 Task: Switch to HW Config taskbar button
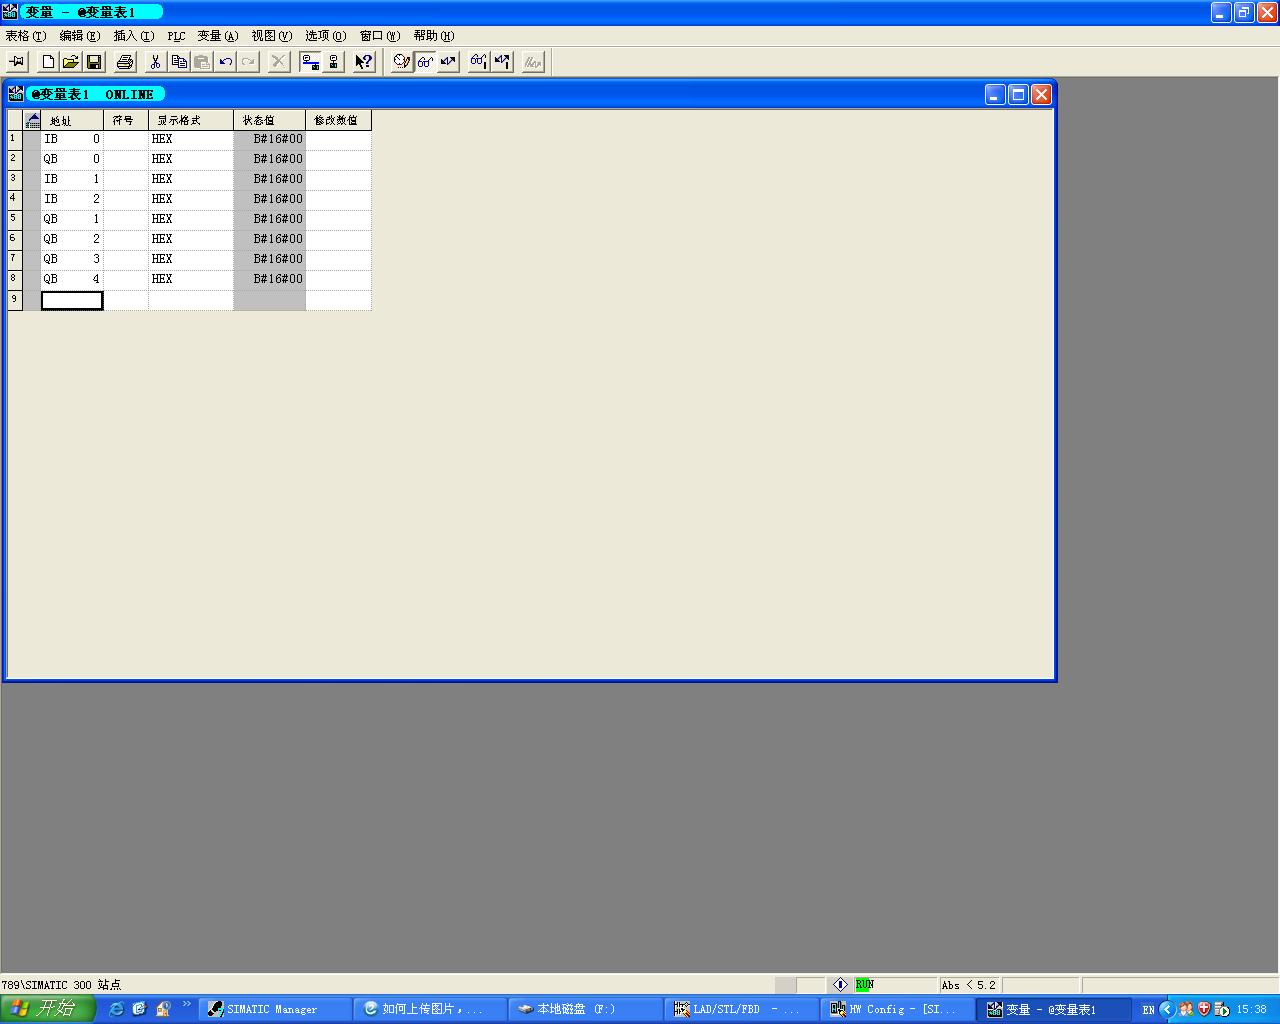coord(895,1009)
